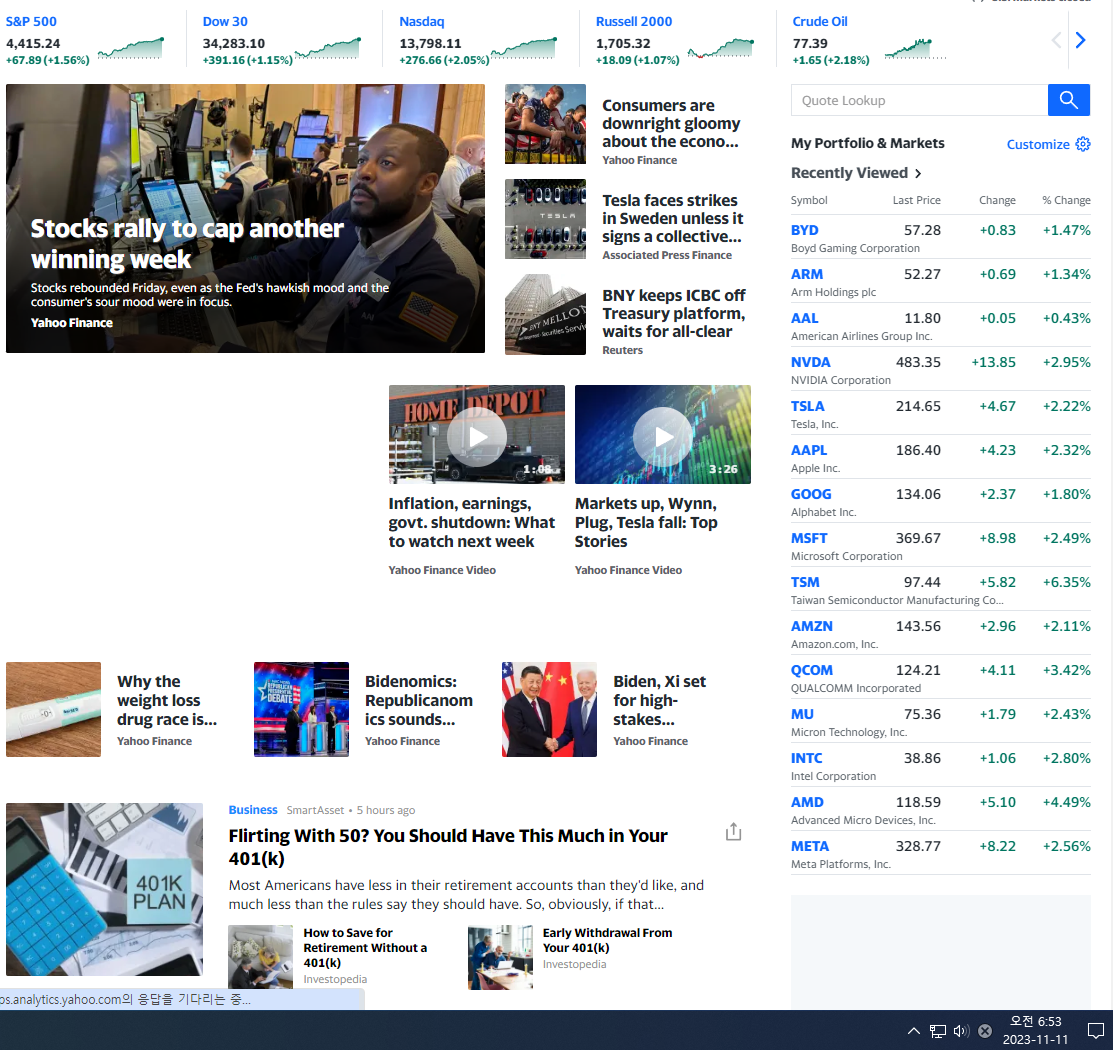Screen dimensions: 1113x1050
Task: Open the MU ticker symbol
Action: pyautogui.click(x=802, y=714)
